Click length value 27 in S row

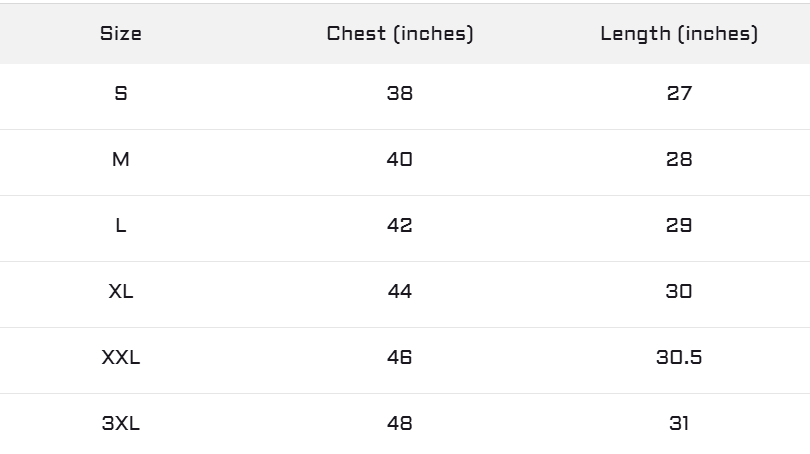point(679,93)
